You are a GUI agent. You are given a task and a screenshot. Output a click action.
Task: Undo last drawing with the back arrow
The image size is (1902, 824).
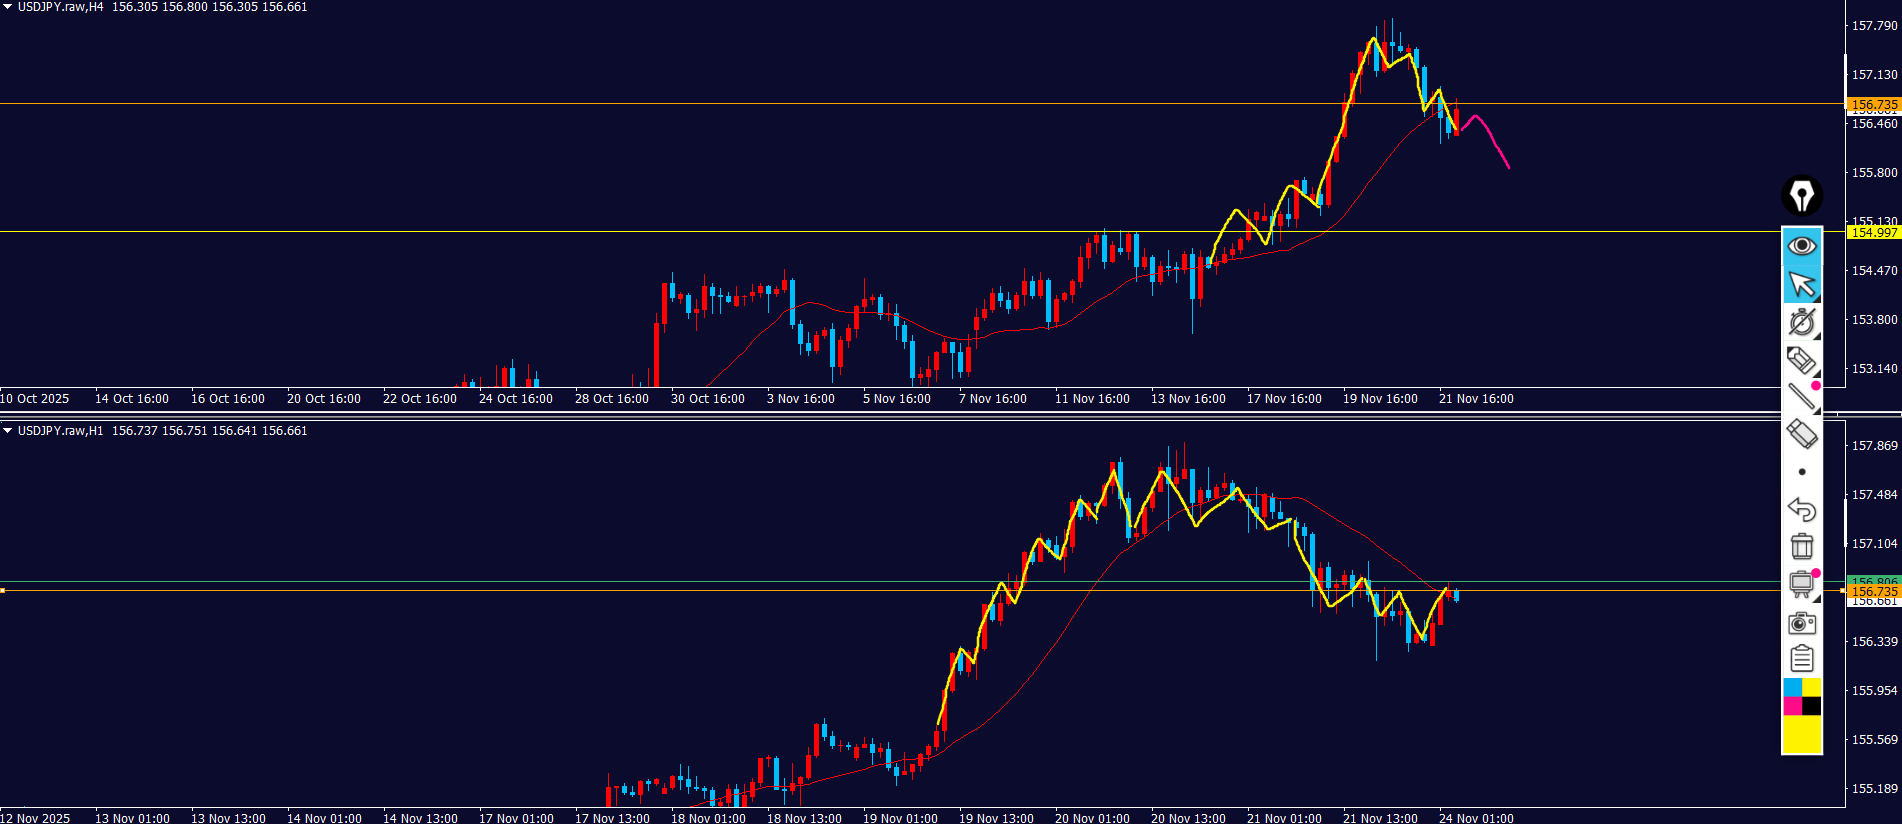click(1801, 509)
